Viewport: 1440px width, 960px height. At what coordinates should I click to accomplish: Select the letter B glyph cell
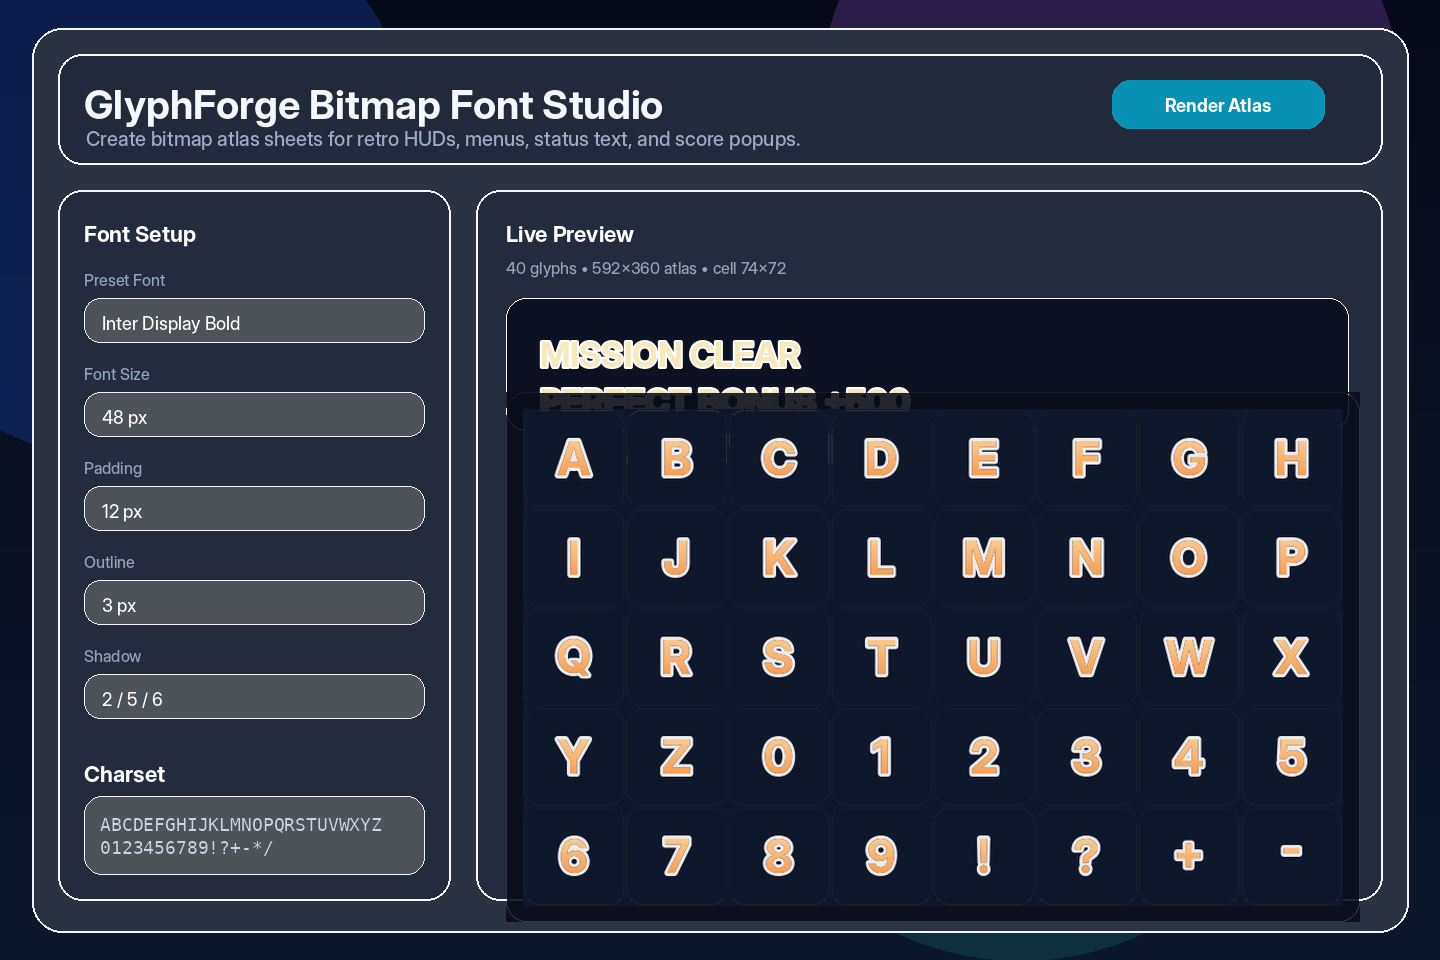coord(677,458)
